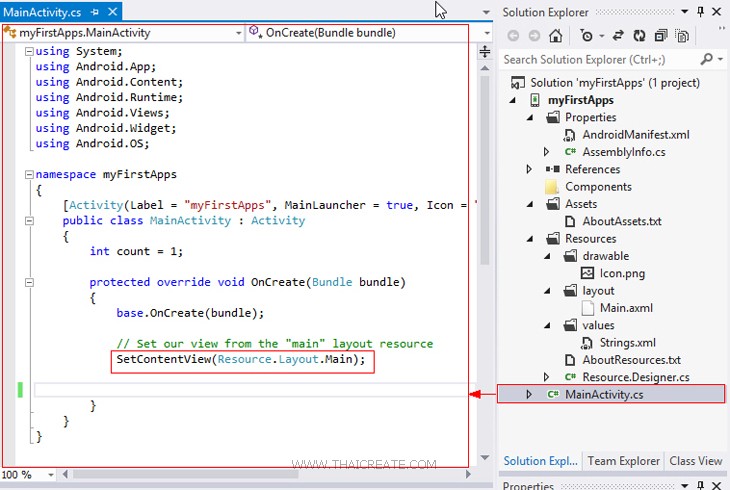Screen dimensions: 730x490
Task: Expand the Resource.Designer.cs node
Action: tap(547, 377)
